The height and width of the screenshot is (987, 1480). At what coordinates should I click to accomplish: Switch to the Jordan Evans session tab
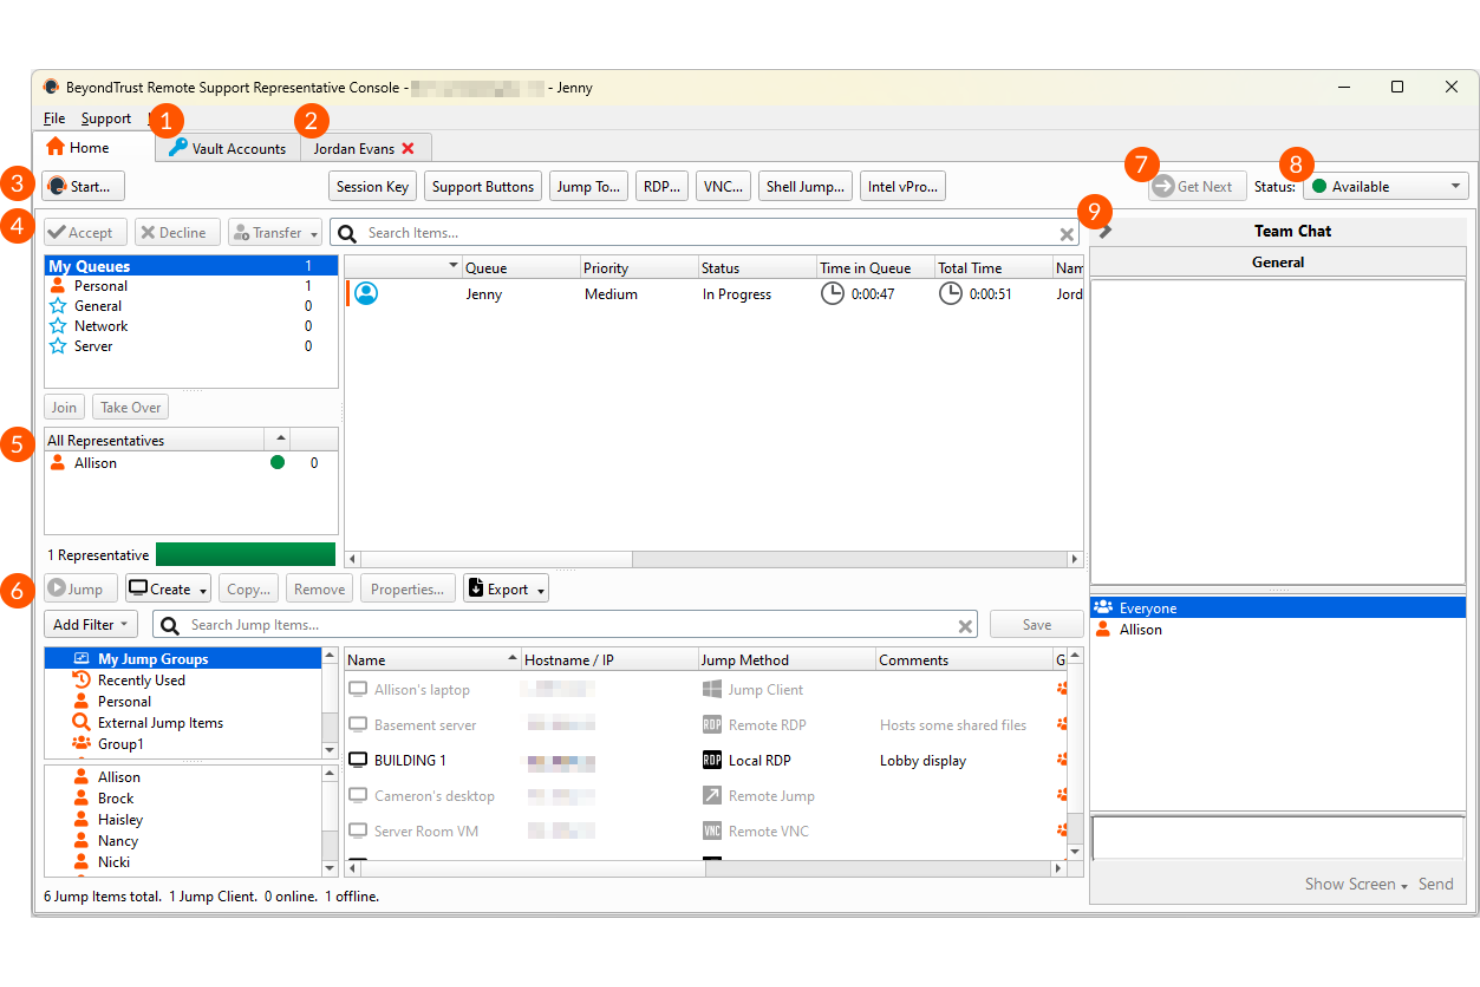352,148
